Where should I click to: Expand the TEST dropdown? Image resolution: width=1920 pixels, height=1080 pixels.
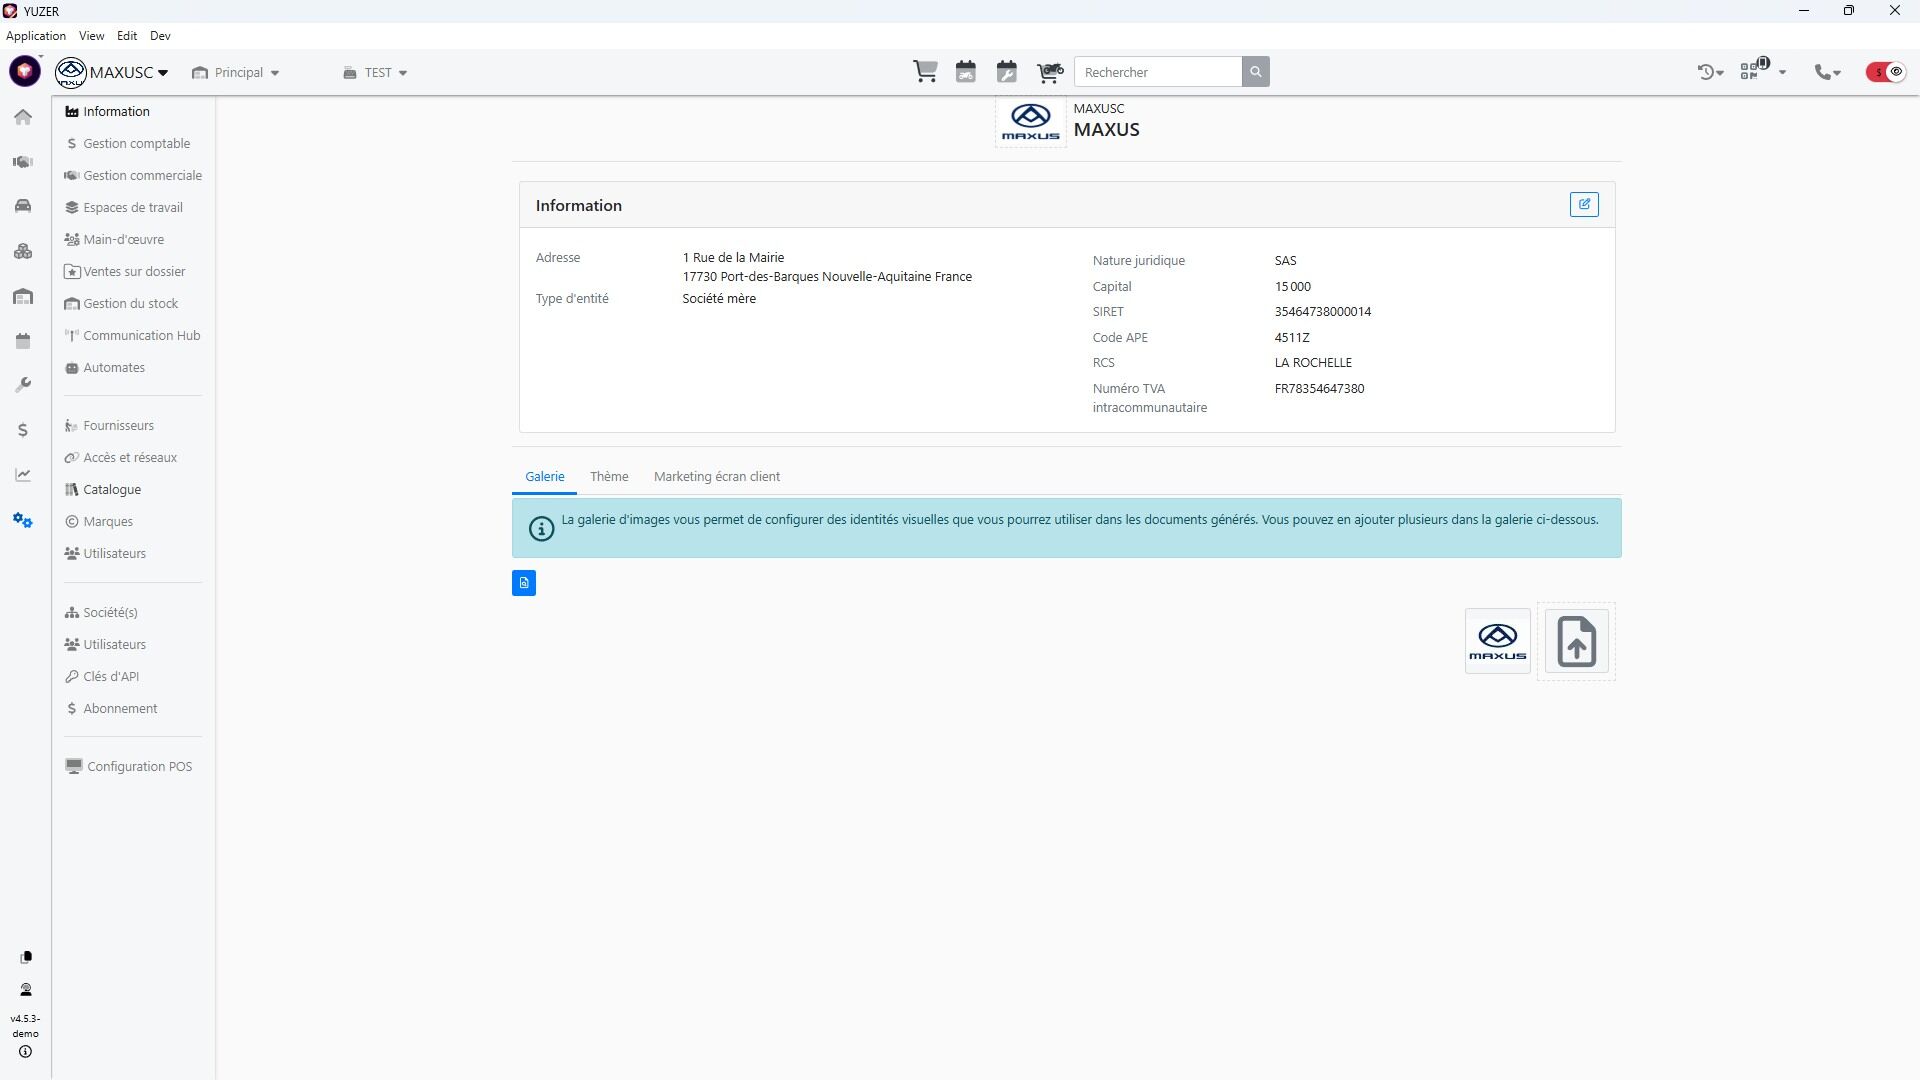[375, 73]
